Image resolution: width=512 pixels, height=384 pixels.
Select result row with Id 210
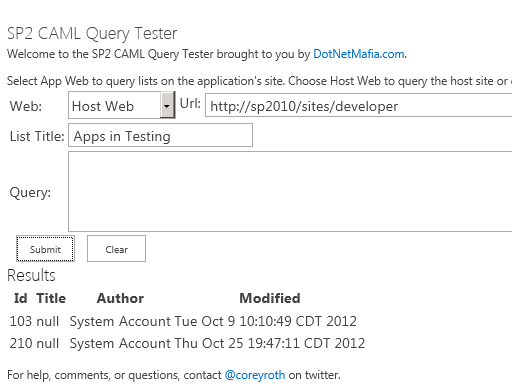(187, 343)
